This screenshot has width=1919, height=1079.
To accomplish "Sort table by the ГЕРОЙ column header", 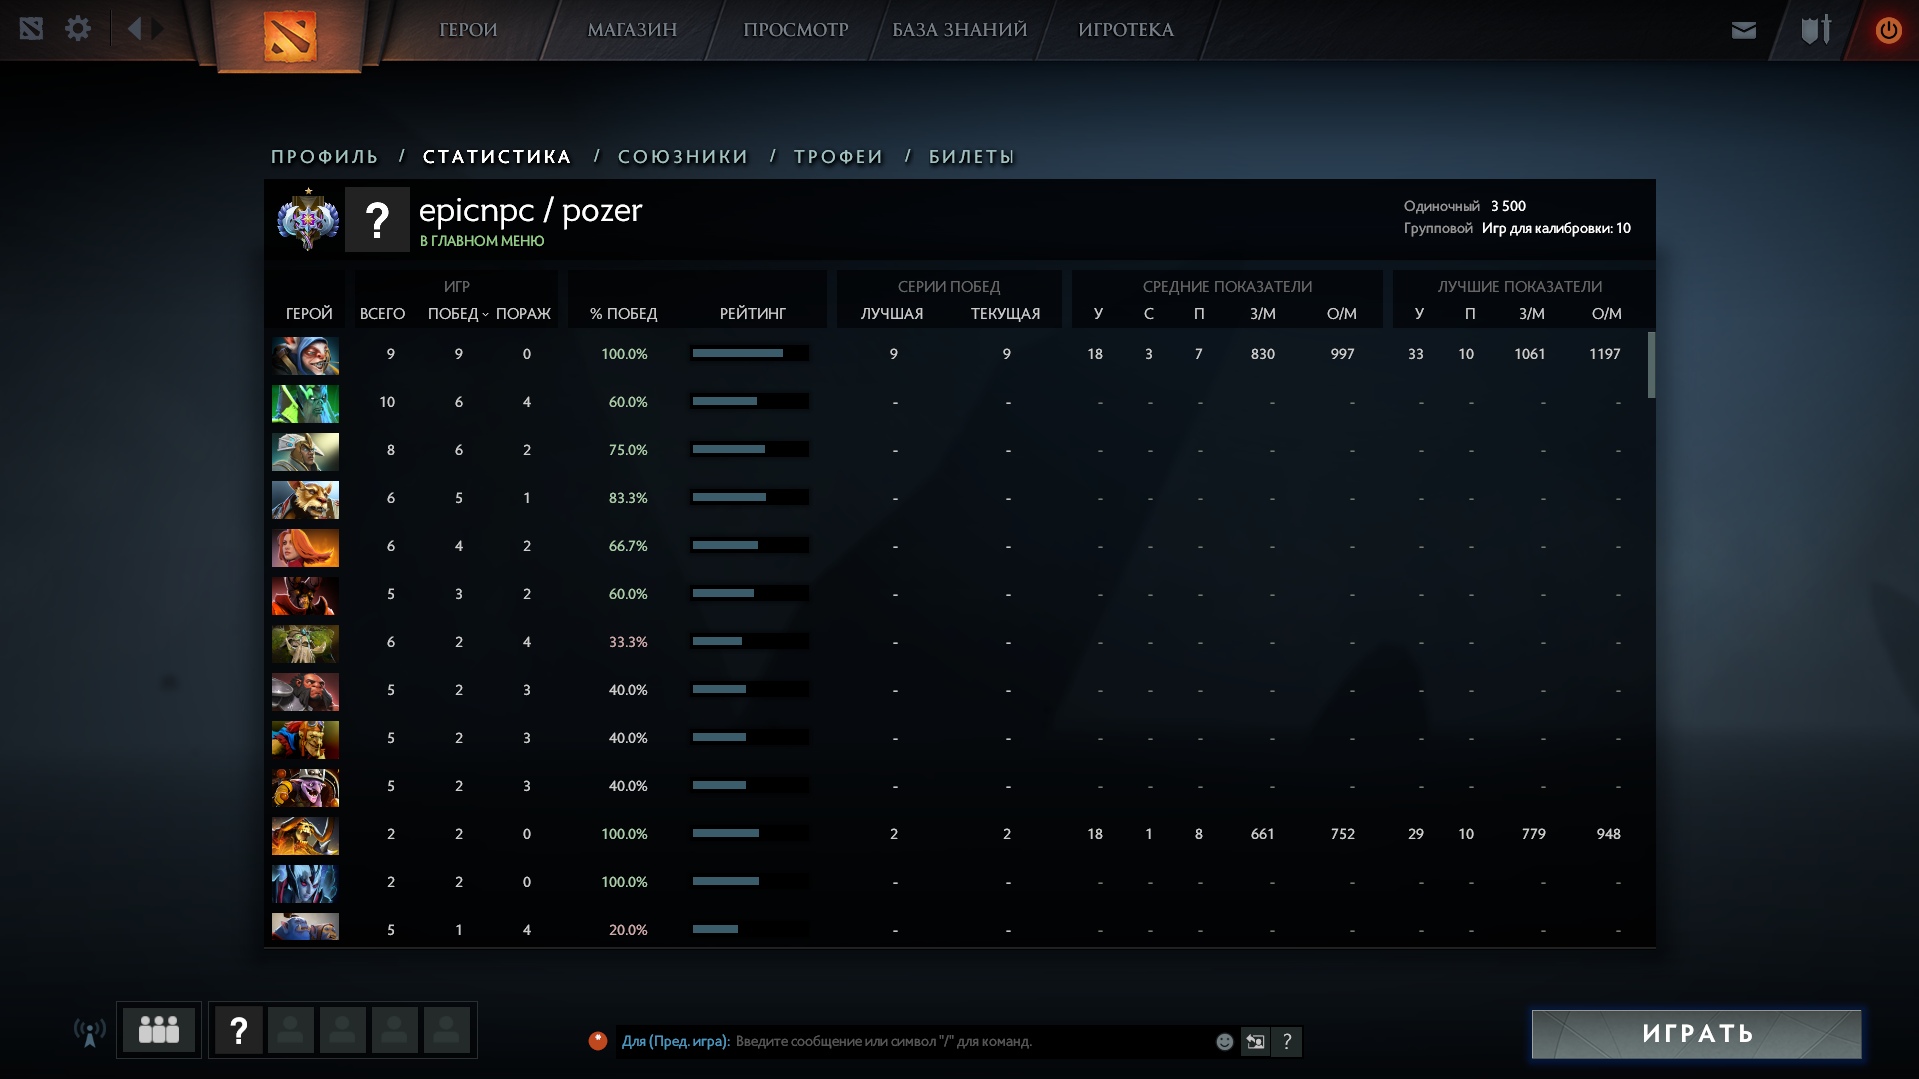I will (x=309, y=314).
